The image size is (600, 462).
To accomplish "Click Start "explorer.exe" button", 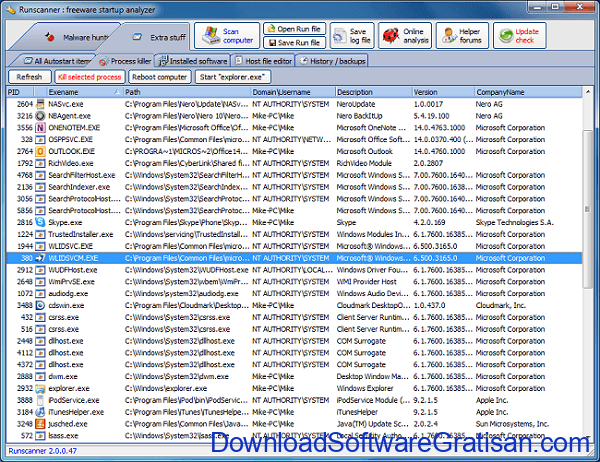I will click(x=233, y=77).
